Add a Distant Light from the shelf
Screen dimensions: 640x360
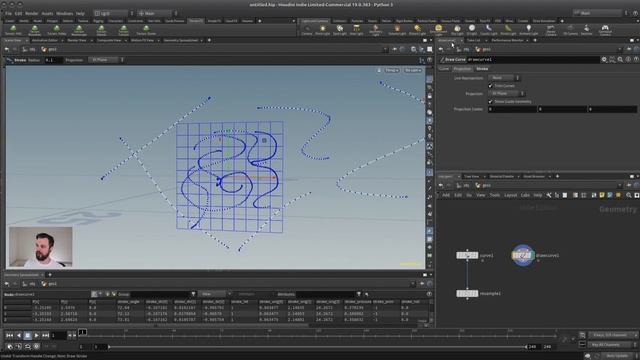pos(417,30)
